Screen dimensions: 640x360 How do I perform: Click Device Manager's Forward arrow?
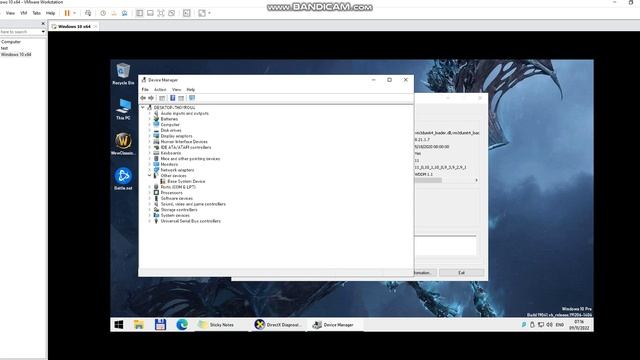151,98
